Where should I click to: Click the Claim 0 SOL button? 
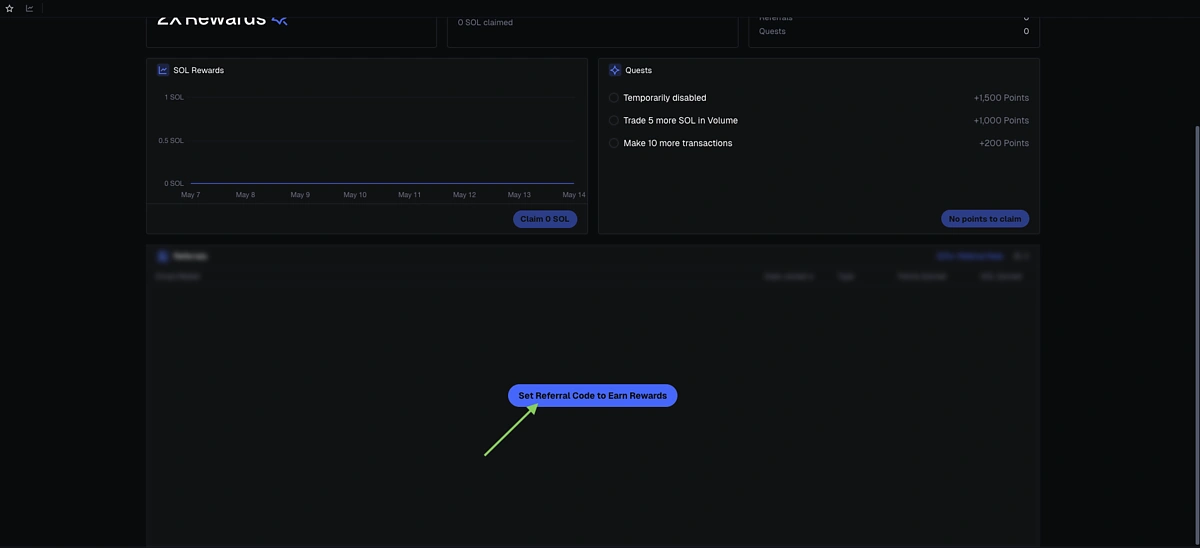click(x=545, y=219)
